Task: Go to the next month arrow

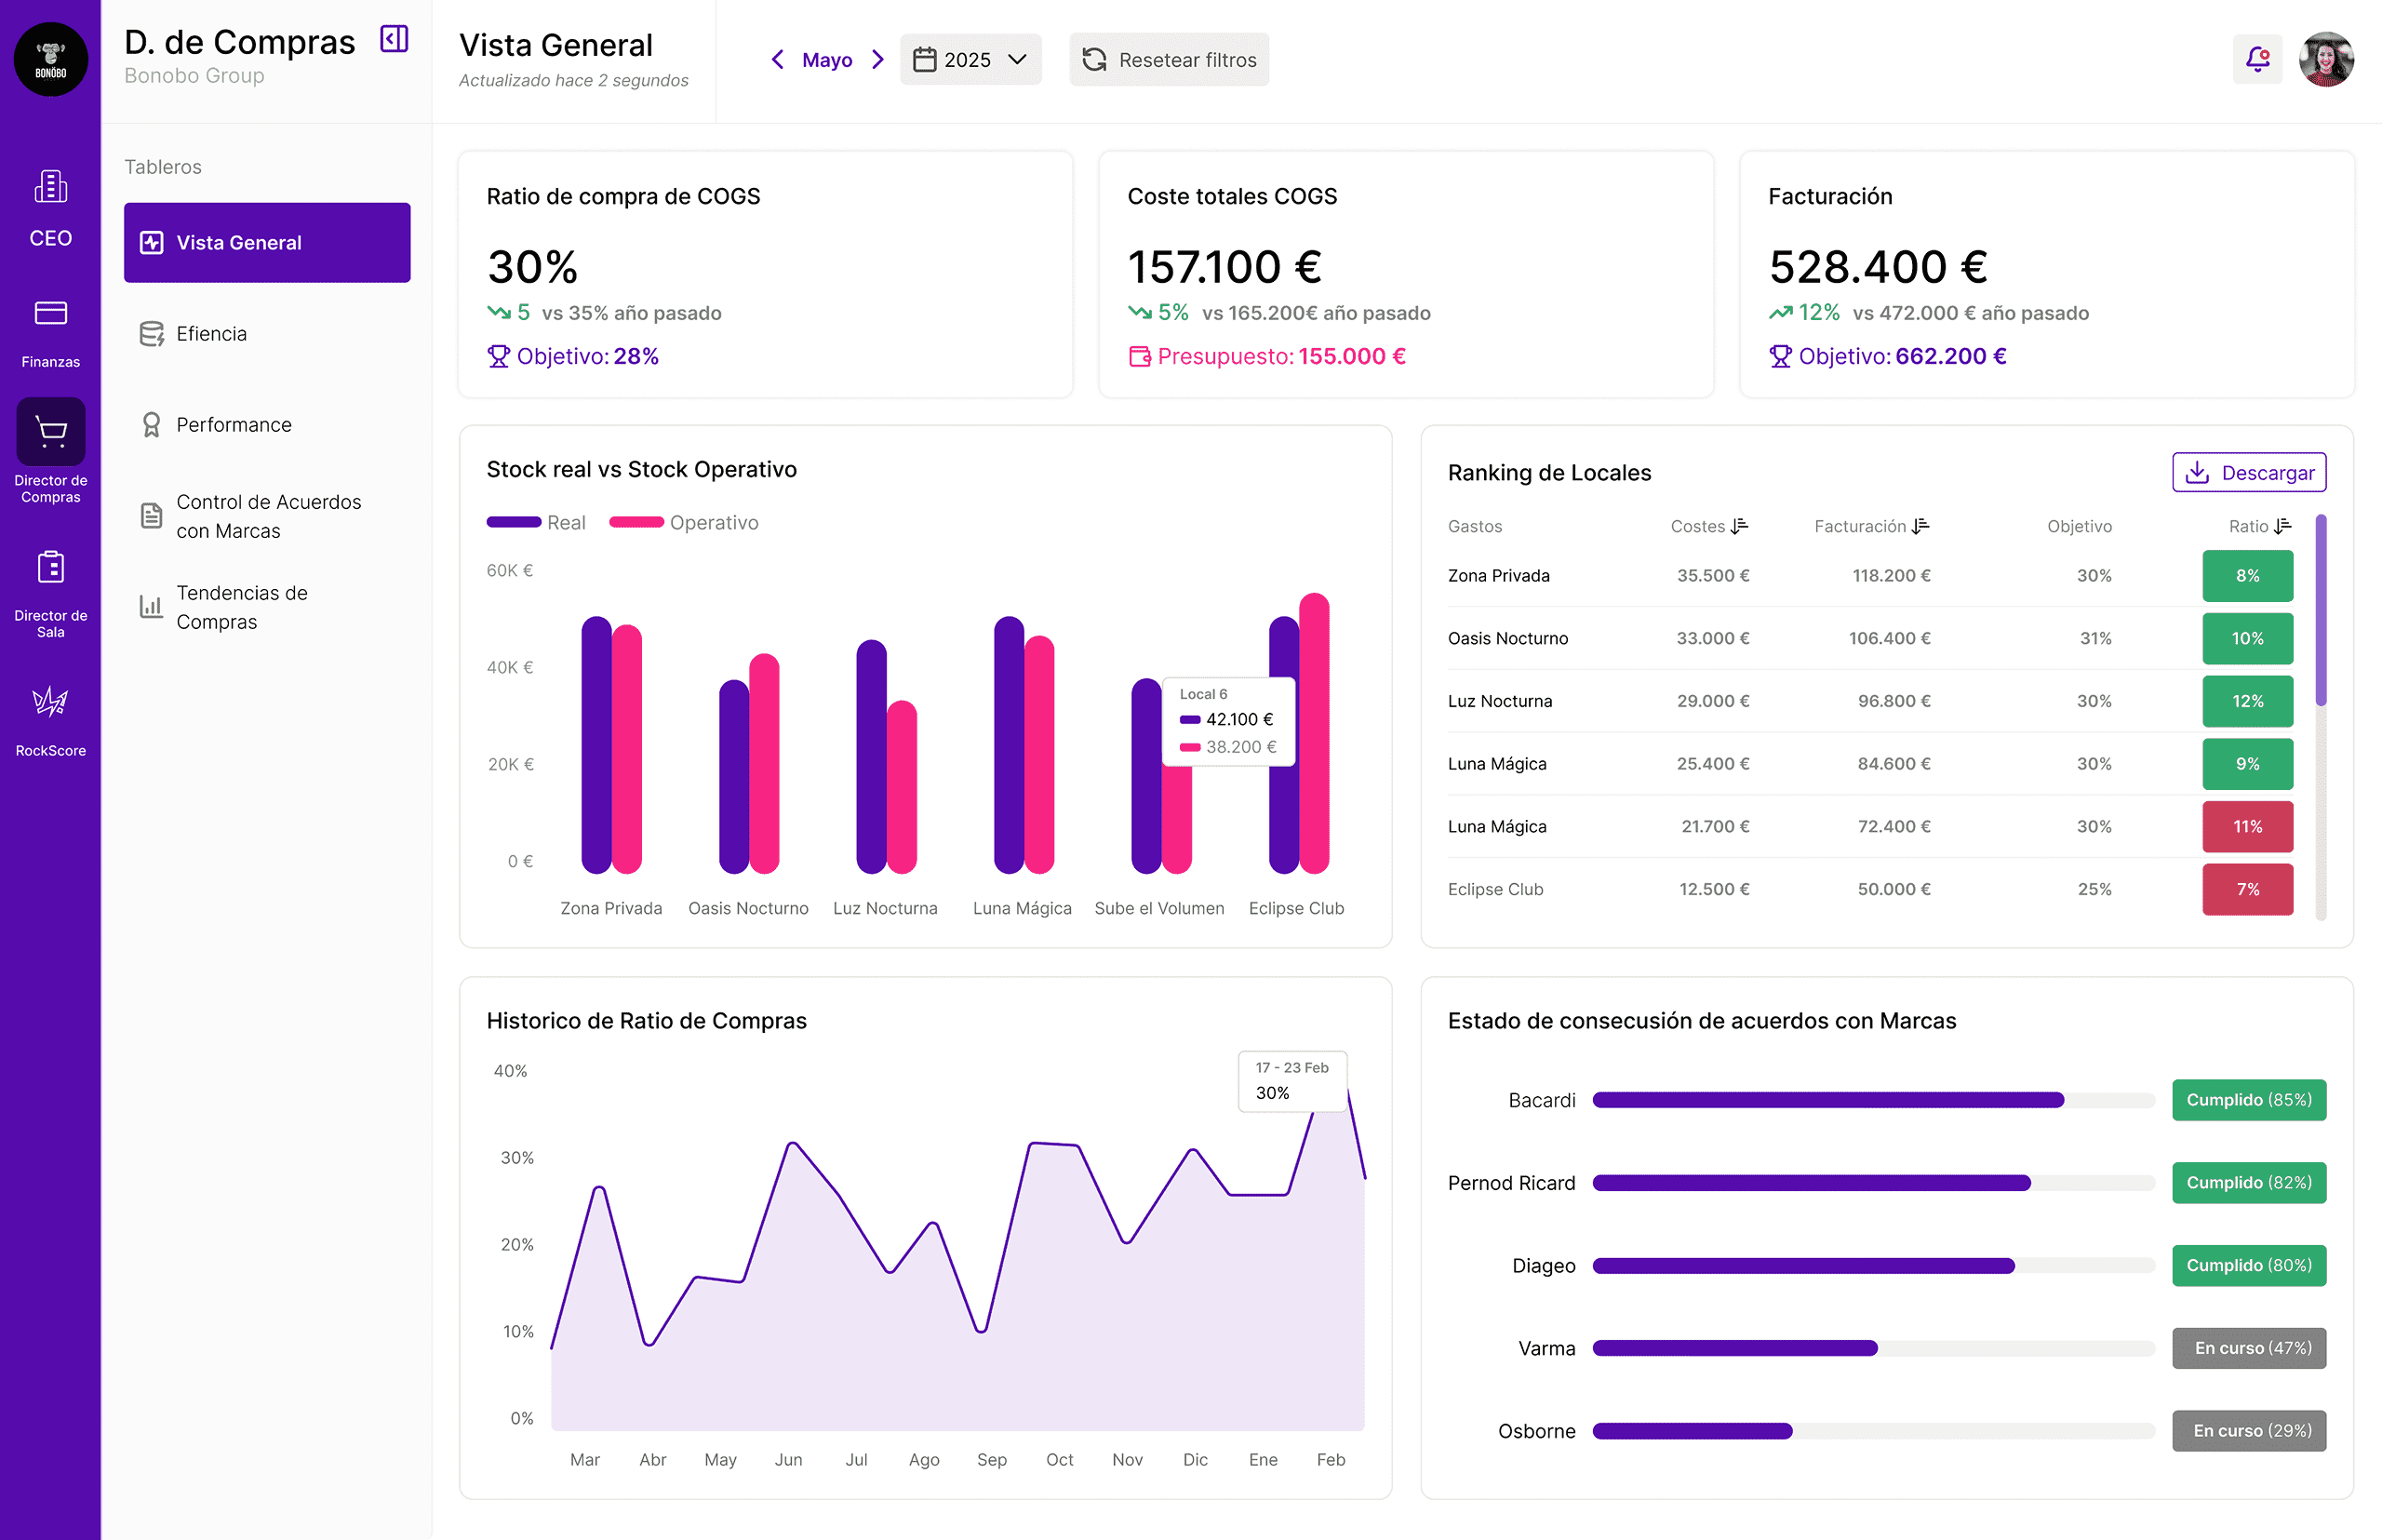Action: coord(877,59)
